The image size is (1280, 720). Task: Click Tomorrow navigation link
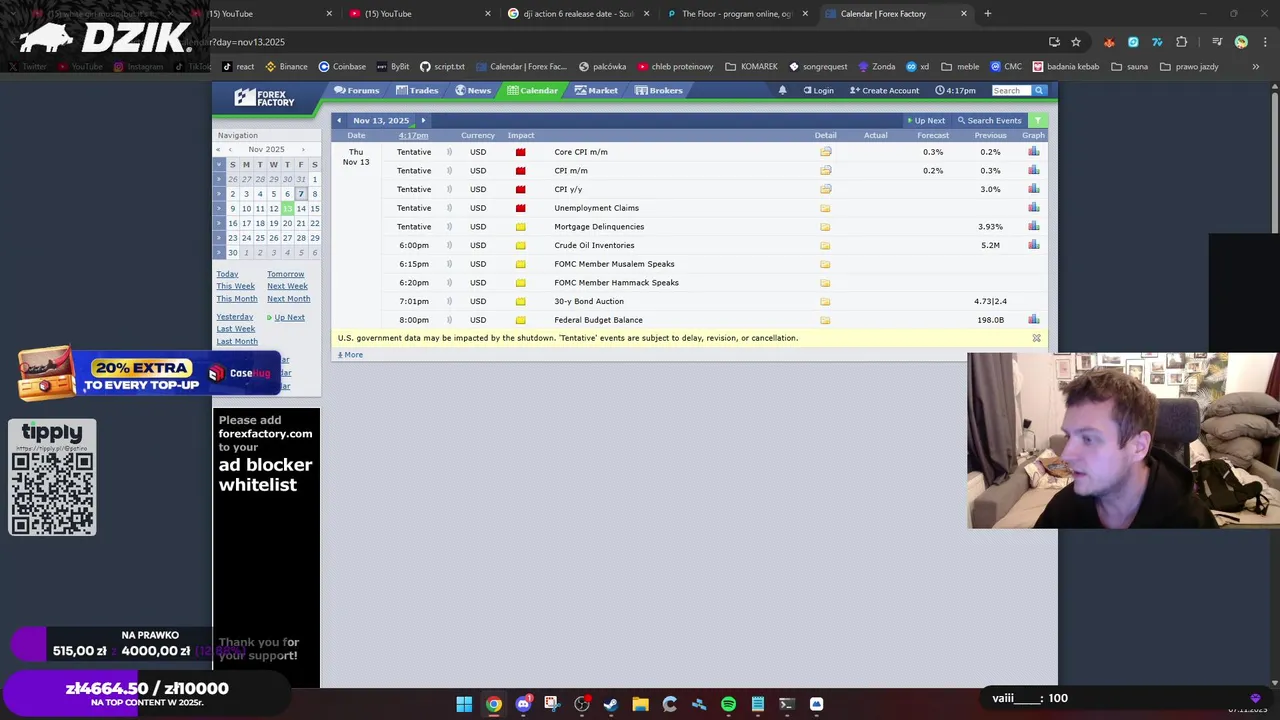285,274
